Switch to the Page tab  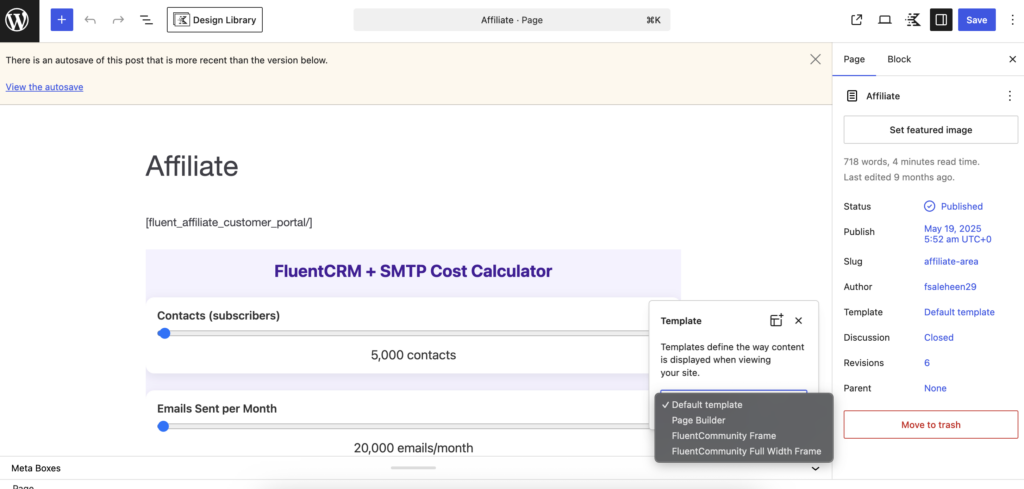(x=854, y=59)
